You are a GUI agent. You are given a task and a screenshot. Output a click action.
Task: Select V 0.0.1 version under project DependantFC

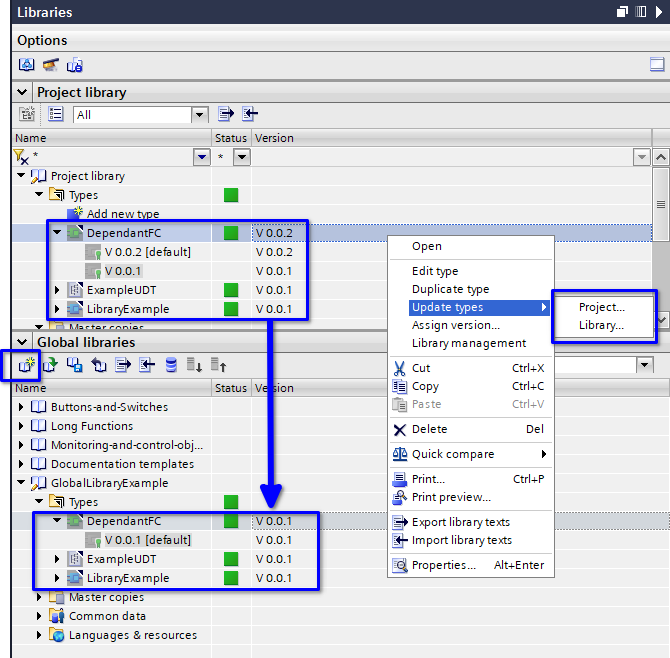[x=122, y=271]
